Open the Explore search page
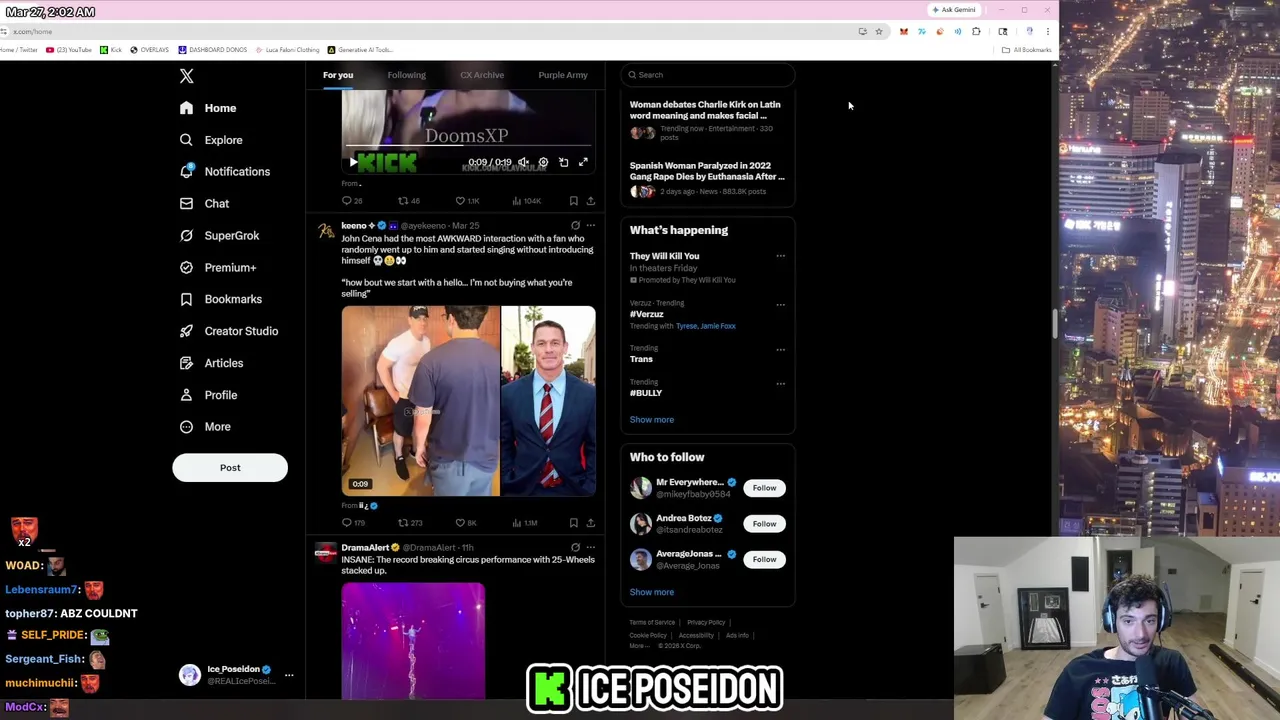This screenshot has width=1280, height=720. click(x=211, y=140)
